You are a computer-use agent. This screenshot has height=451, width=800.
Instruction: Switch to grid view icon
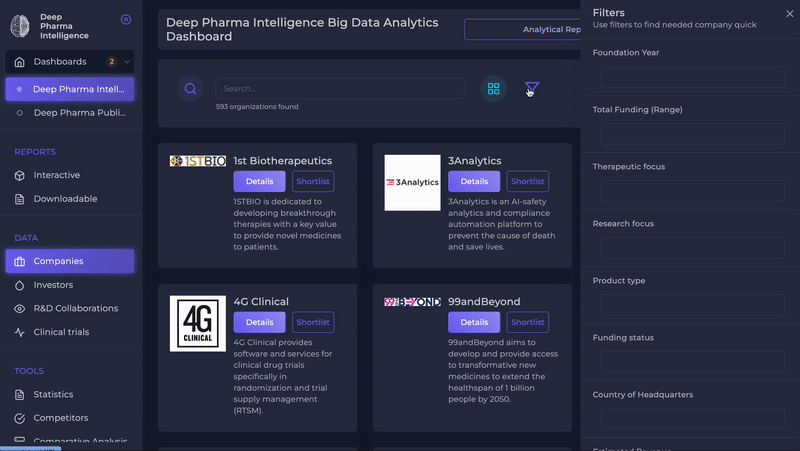(x=493, y=89)
